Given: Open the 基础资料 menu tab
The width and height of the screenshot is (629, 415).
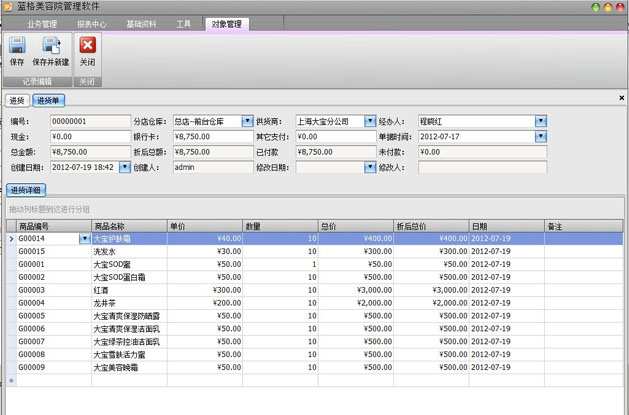Looking at the screenshot, I should tap(141, 24).
